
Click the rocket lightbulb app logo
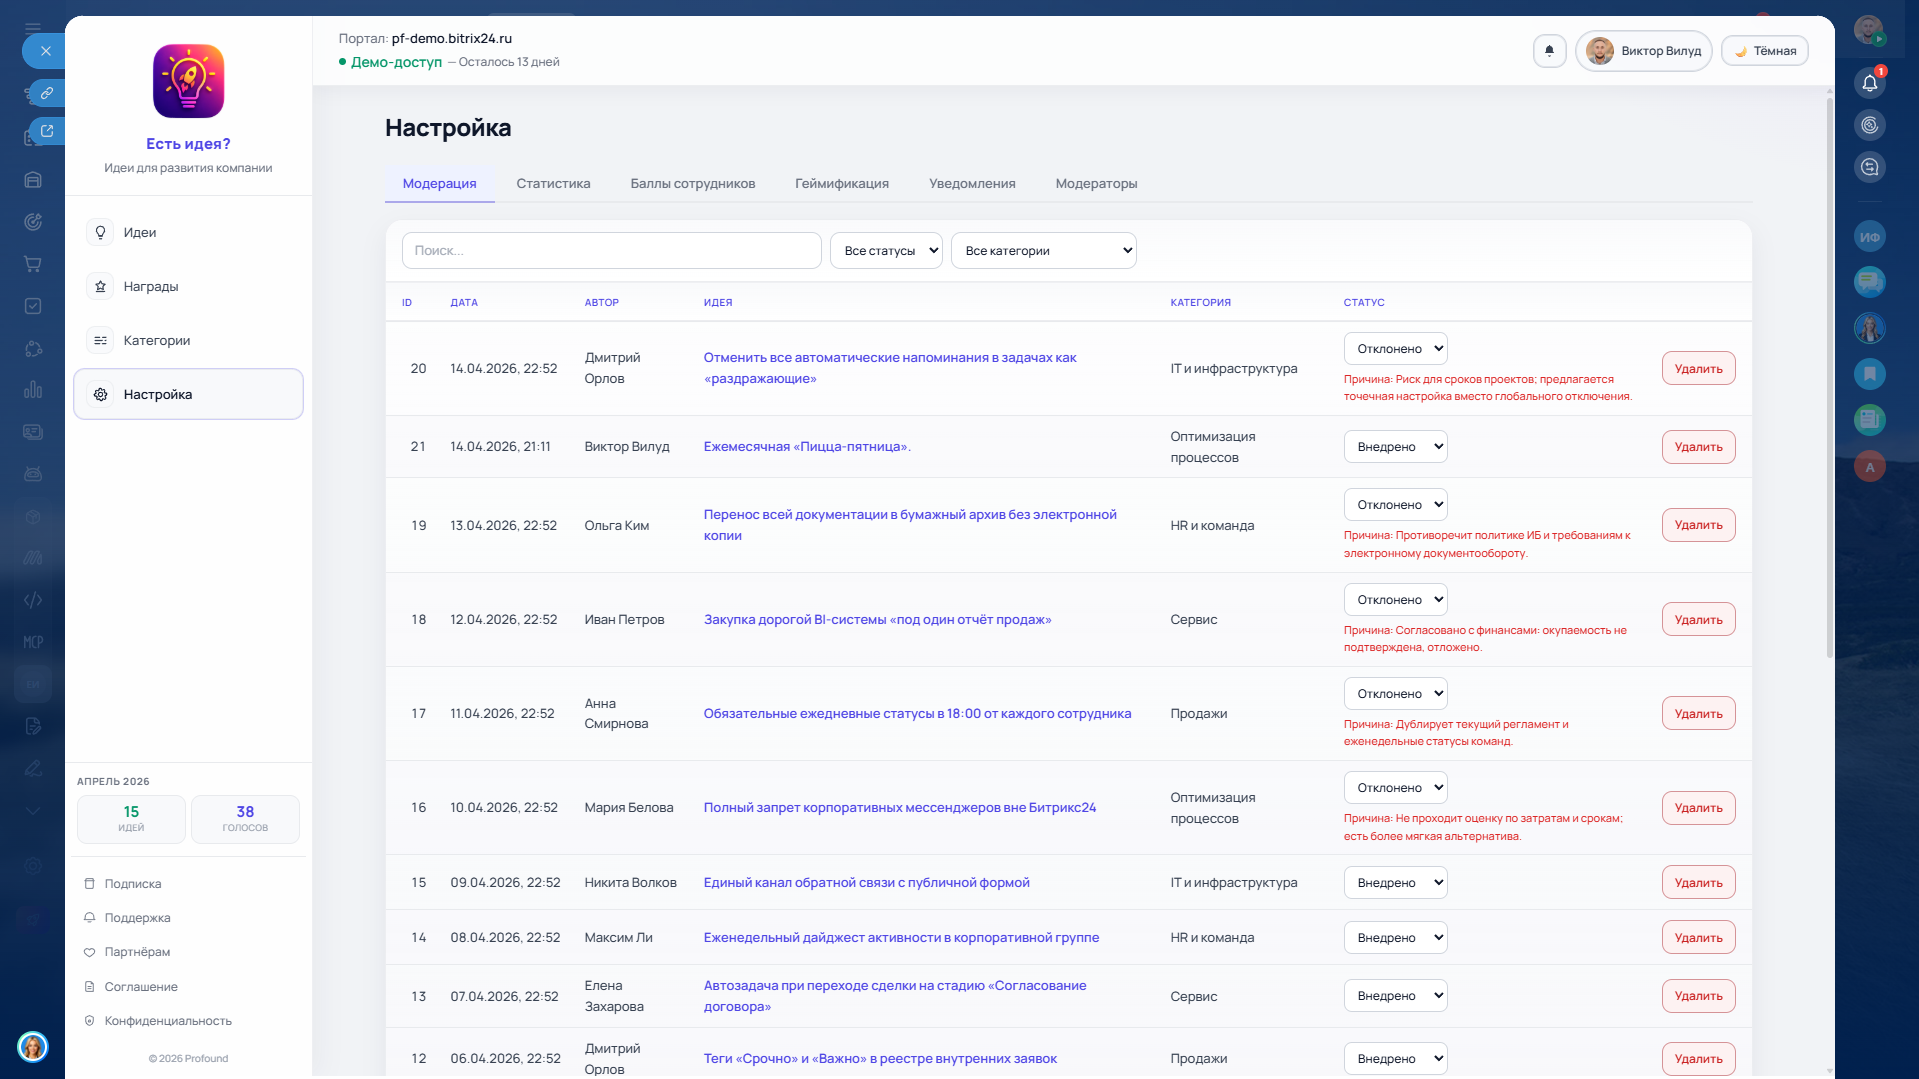(x=188, y=81)
